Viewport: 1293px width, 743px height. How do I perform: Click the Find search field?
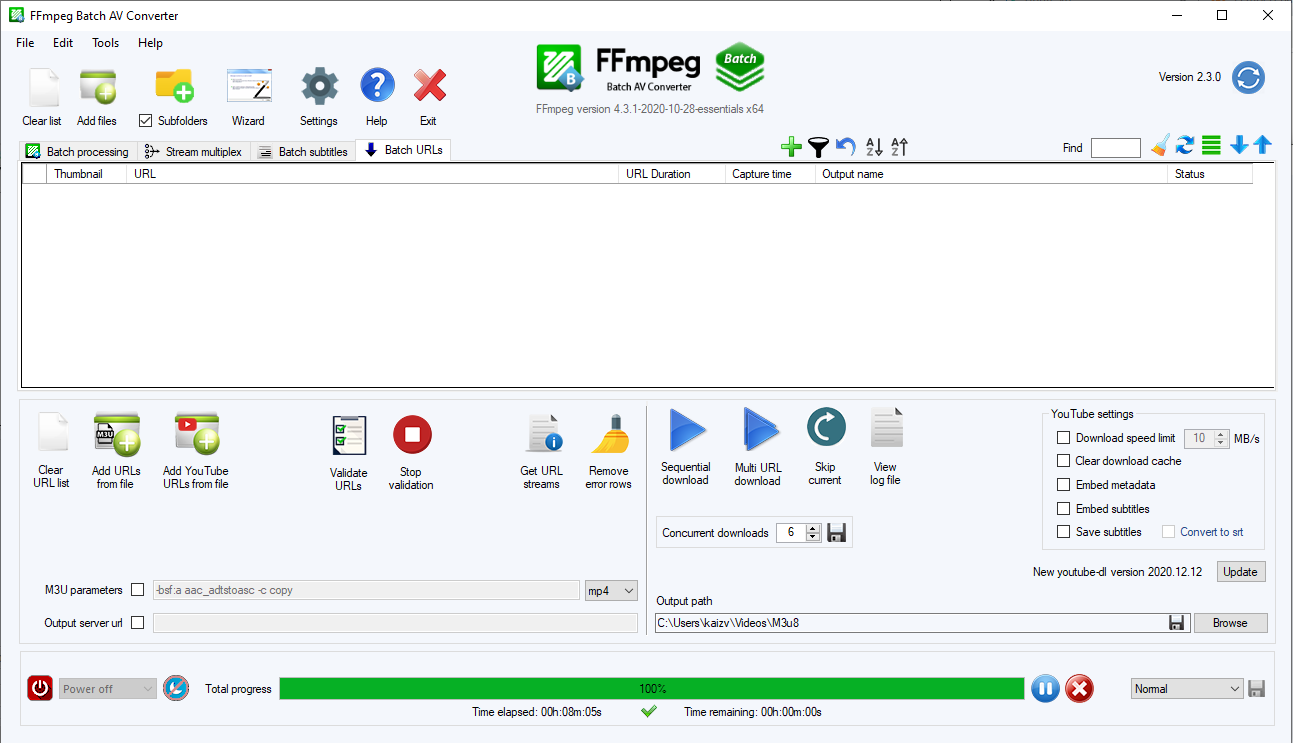[x=1116, y=148]
